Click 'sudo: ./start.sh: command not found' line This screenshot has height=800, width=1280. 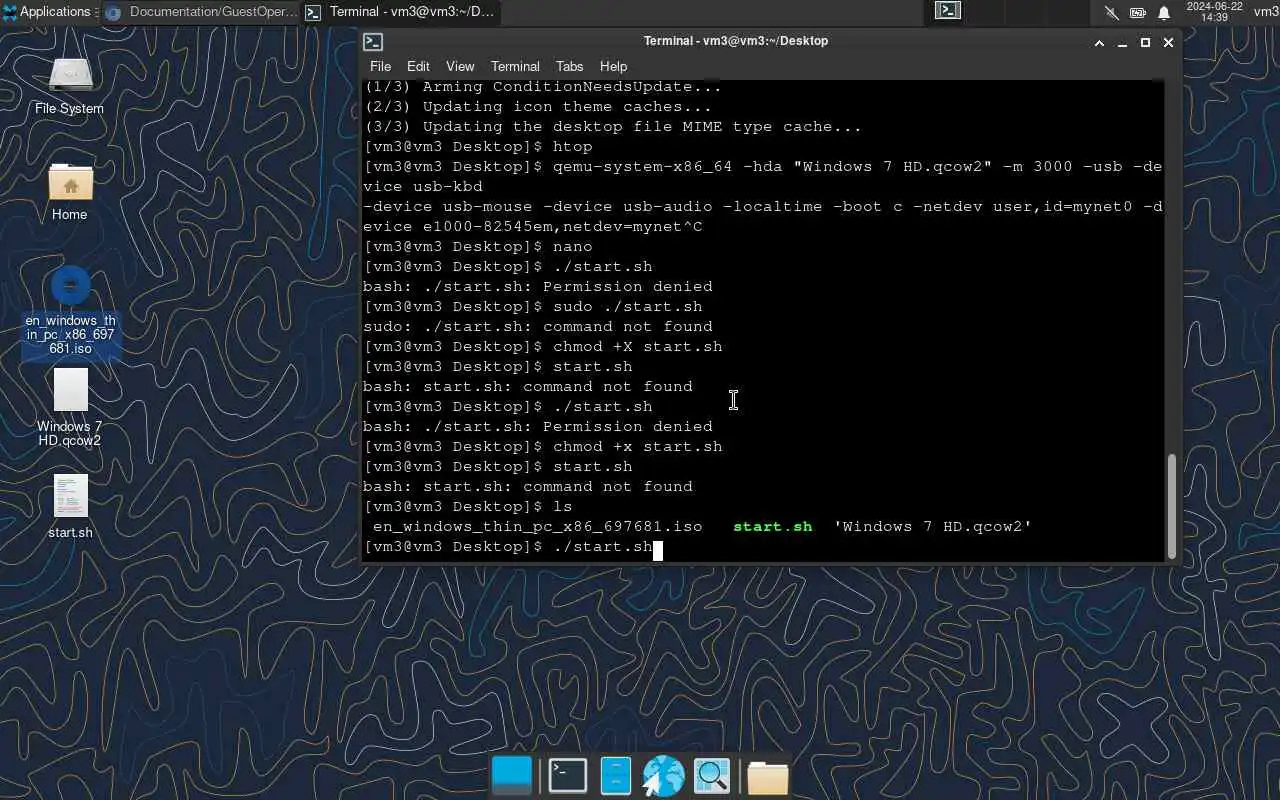tap(538, 326)
